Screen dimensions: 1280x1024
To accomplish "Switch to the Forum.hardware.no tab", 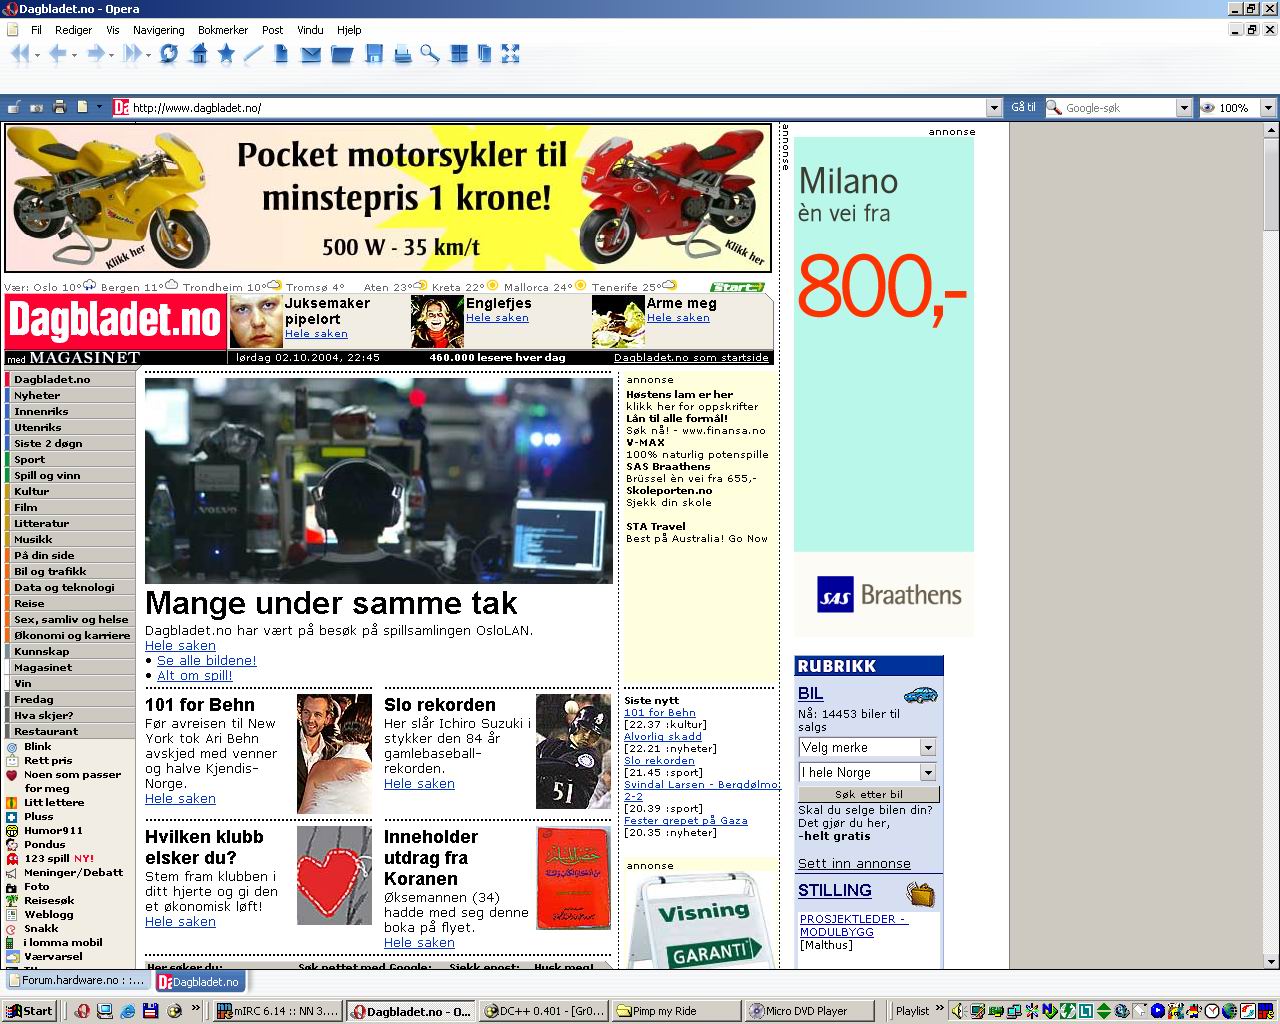I will pyautogui.click(x=77, y=981).
